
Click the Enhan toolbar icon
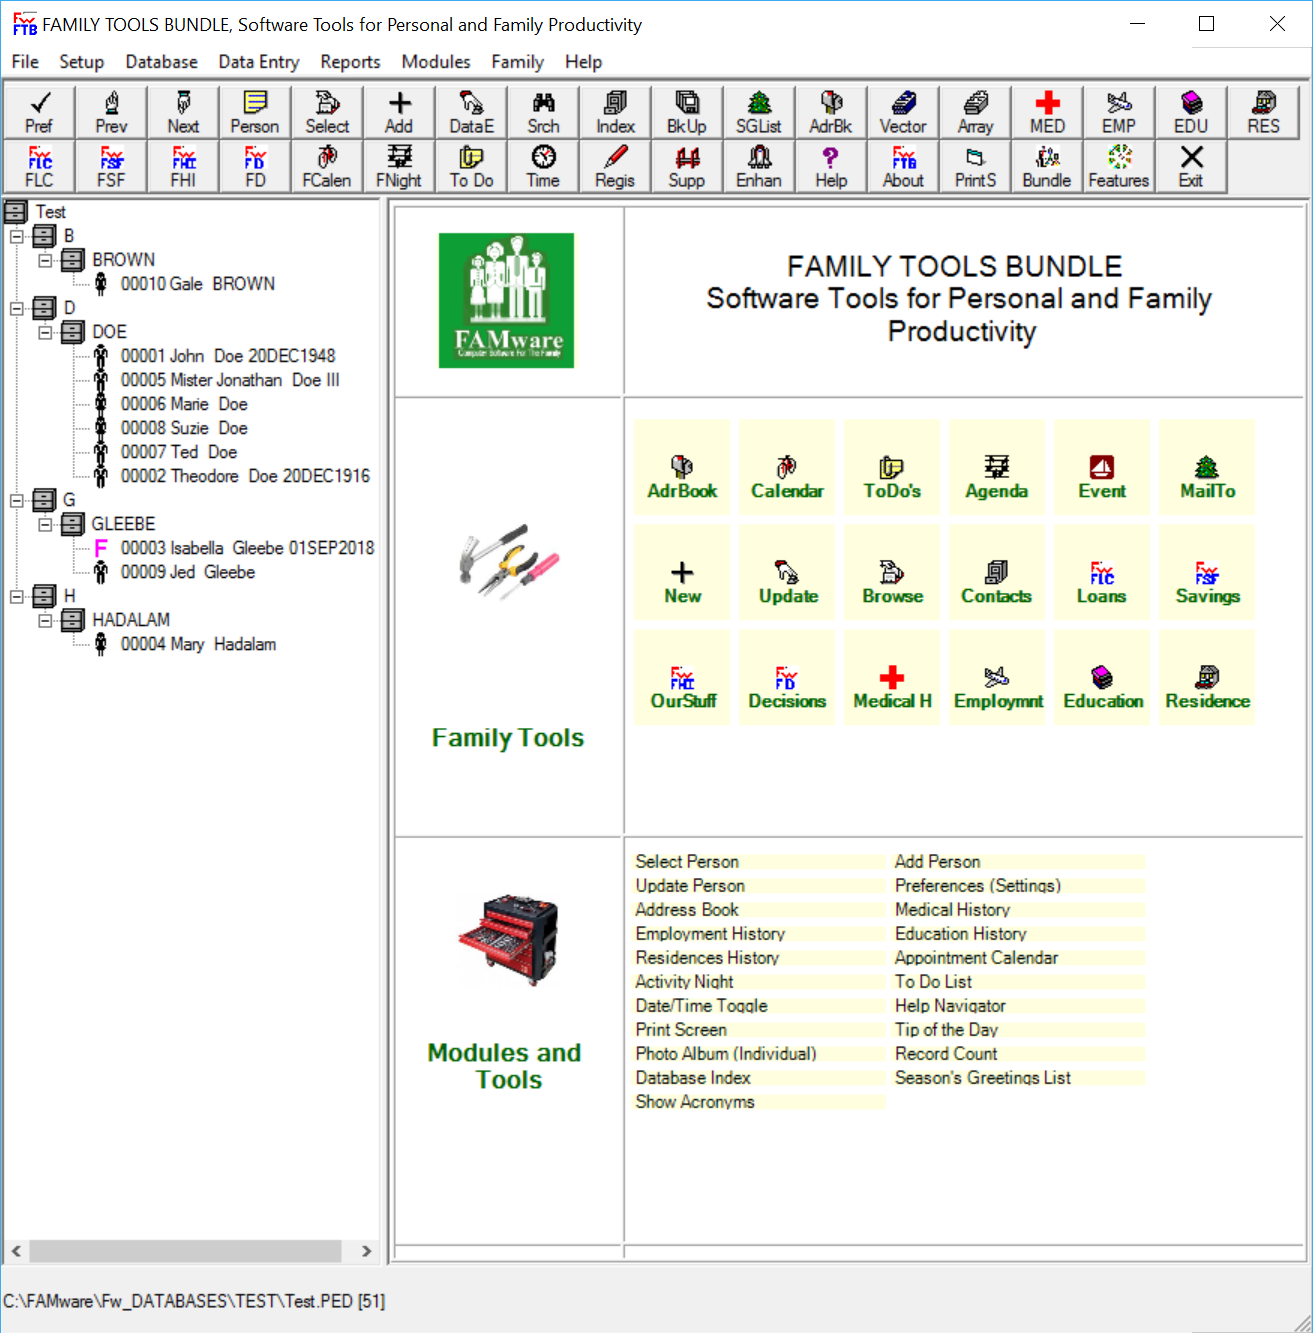coord(759,166)
